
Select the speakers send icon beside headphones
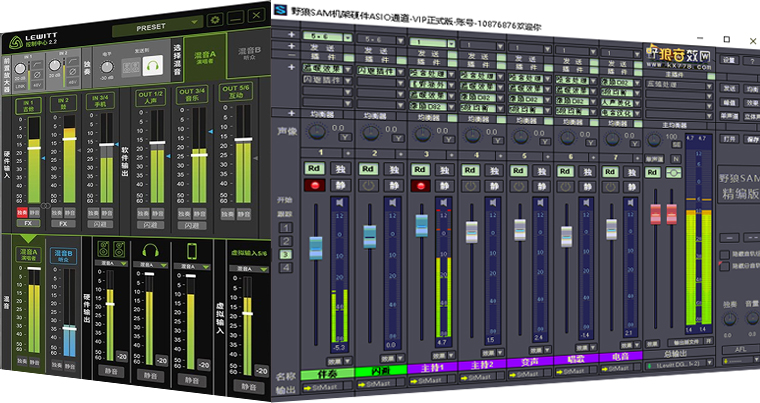pos(130,67)
